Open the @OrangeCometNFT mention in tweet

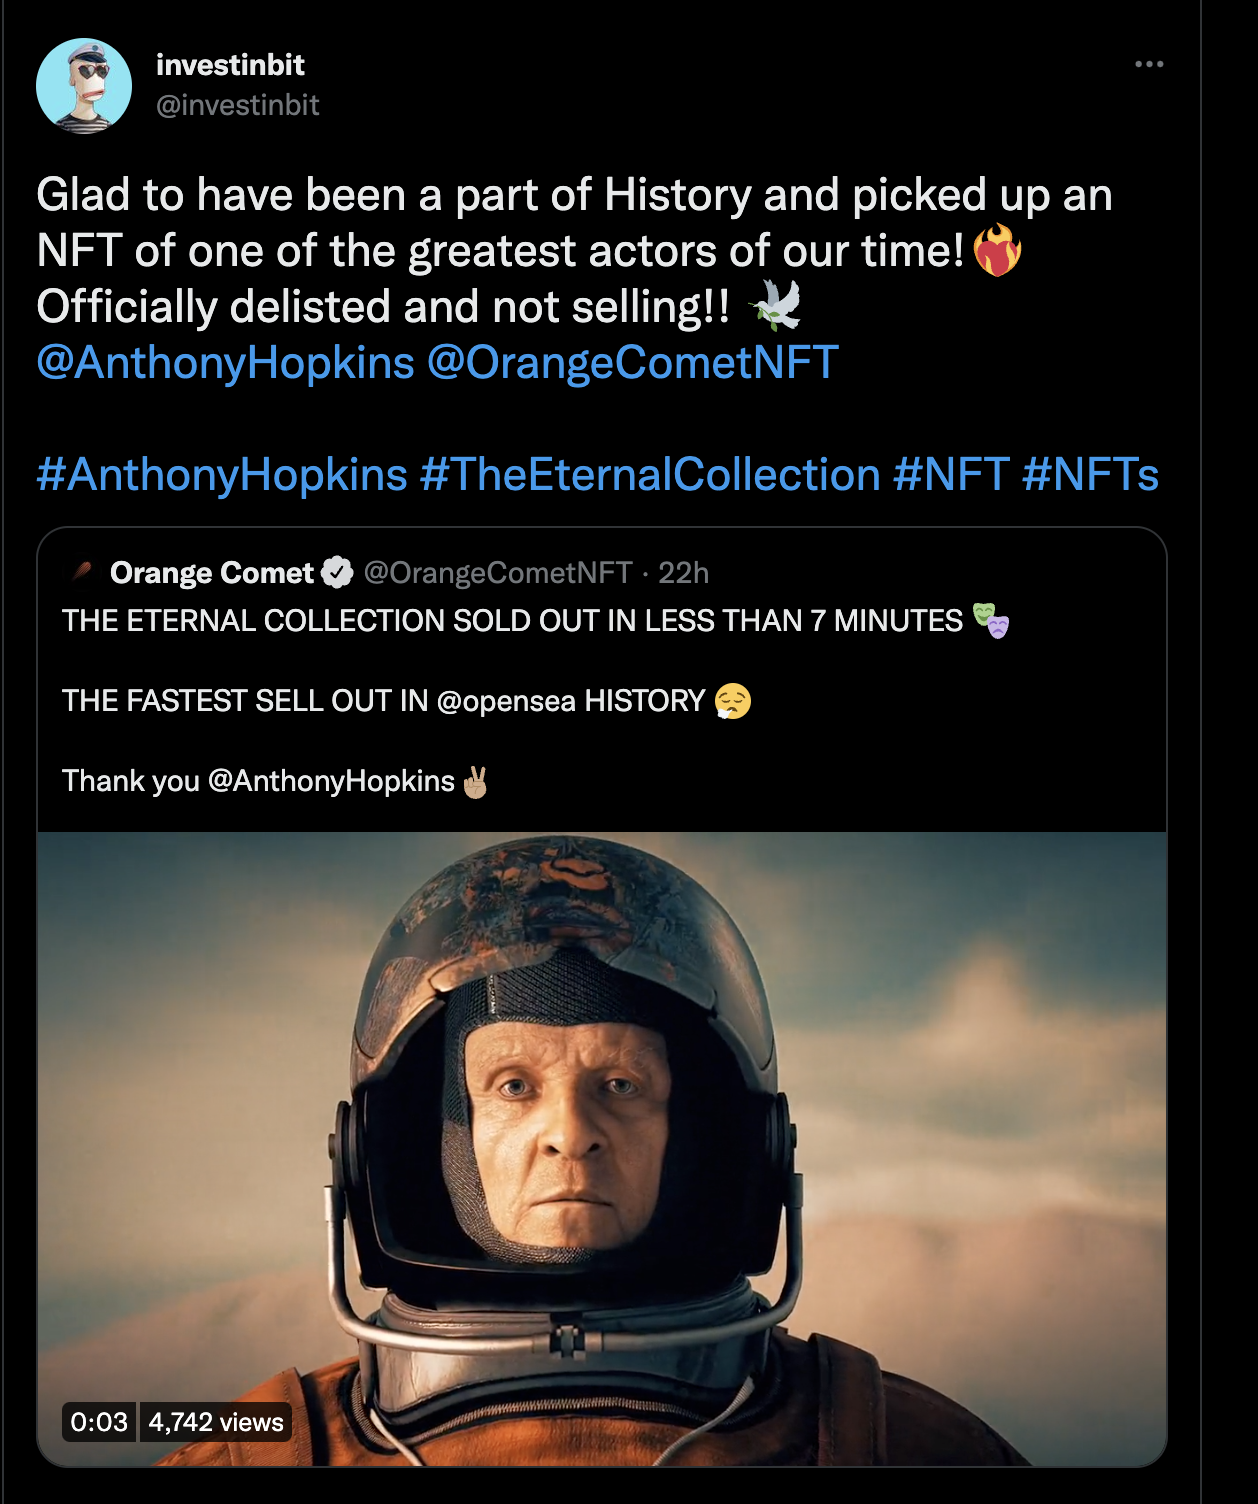(632, 362)
